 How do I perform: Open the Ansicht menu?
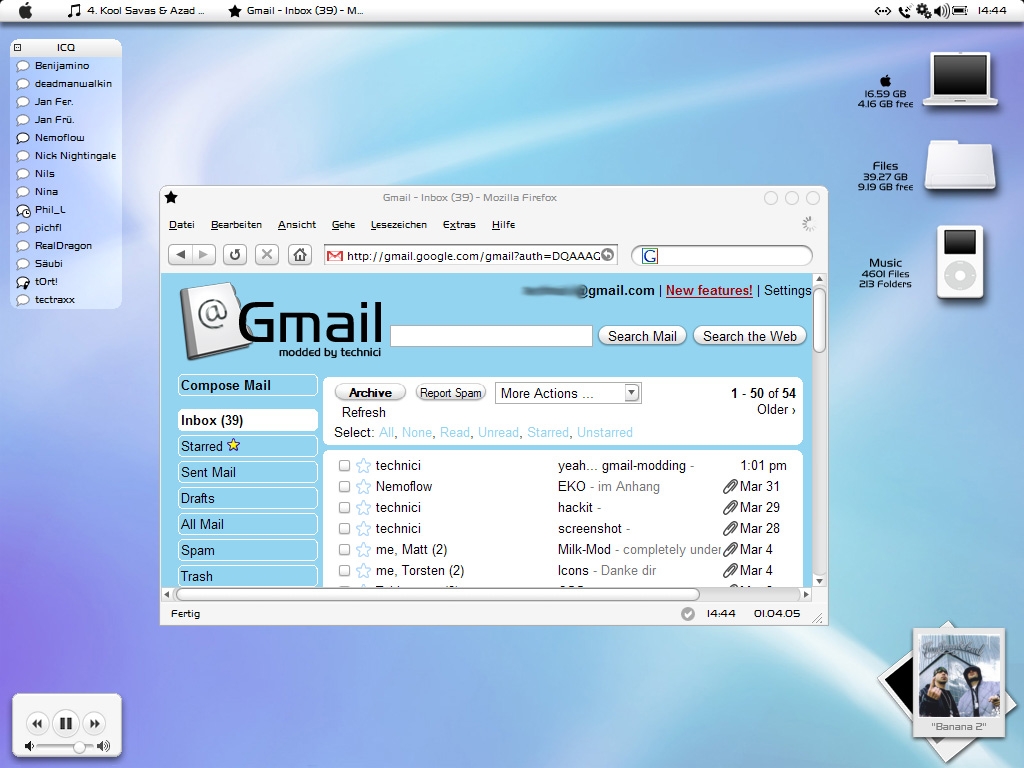click(296, 225)
